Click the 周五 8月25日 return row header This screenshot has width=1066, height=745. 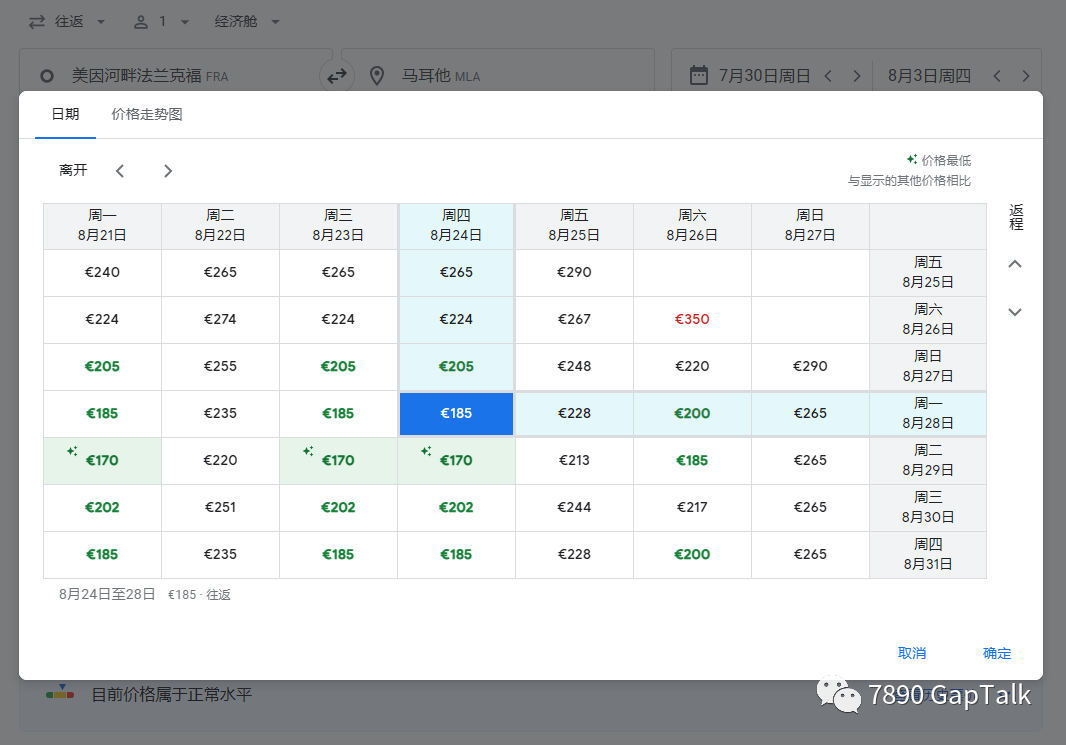pos(927,273)
